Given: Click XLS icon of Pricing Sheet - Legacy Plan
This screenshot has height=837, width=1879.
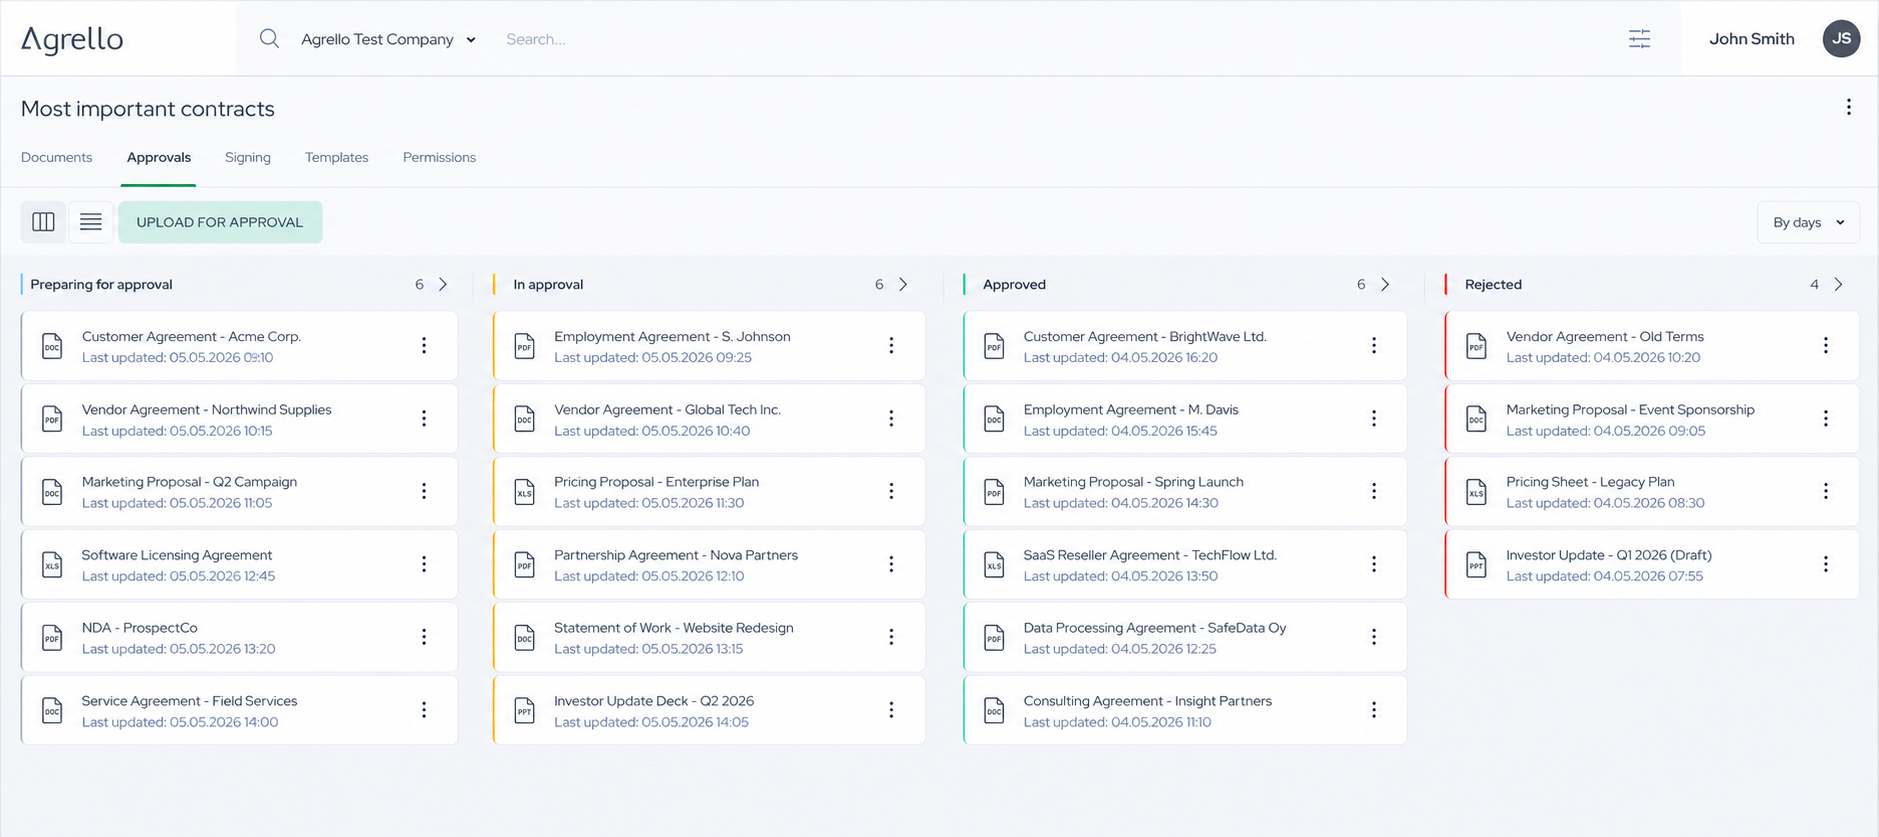Looking at the screenshot, I should [1477, 491].
